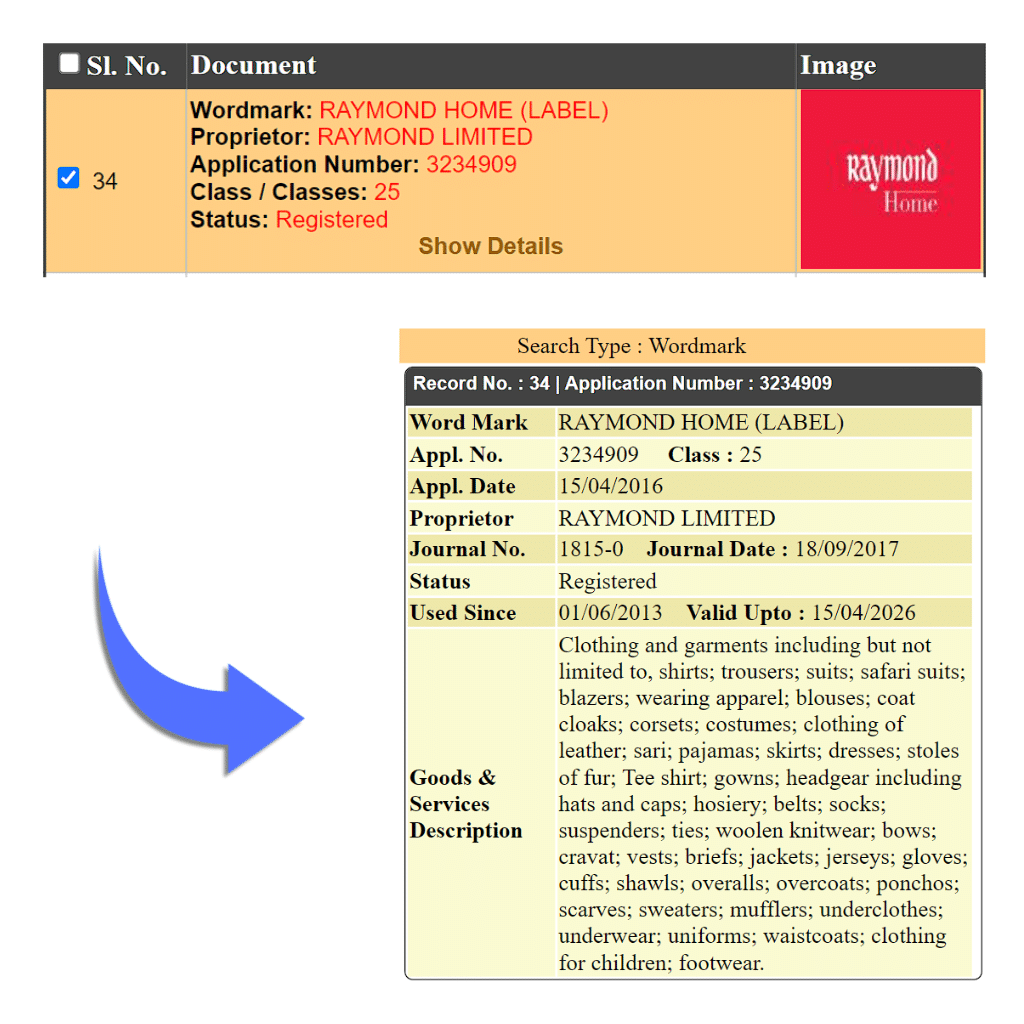Viewport: 1024px width, 1024px height.
Task: Uncheck the checkbox for row 34
Action: [68, 179]
